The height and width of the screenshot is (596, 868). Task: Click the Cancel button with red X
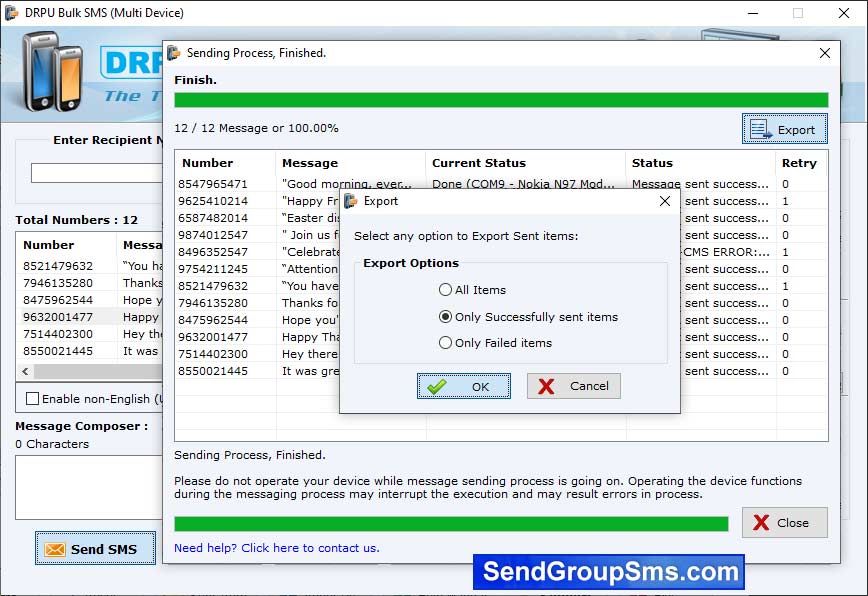click(x=574, y=386)
